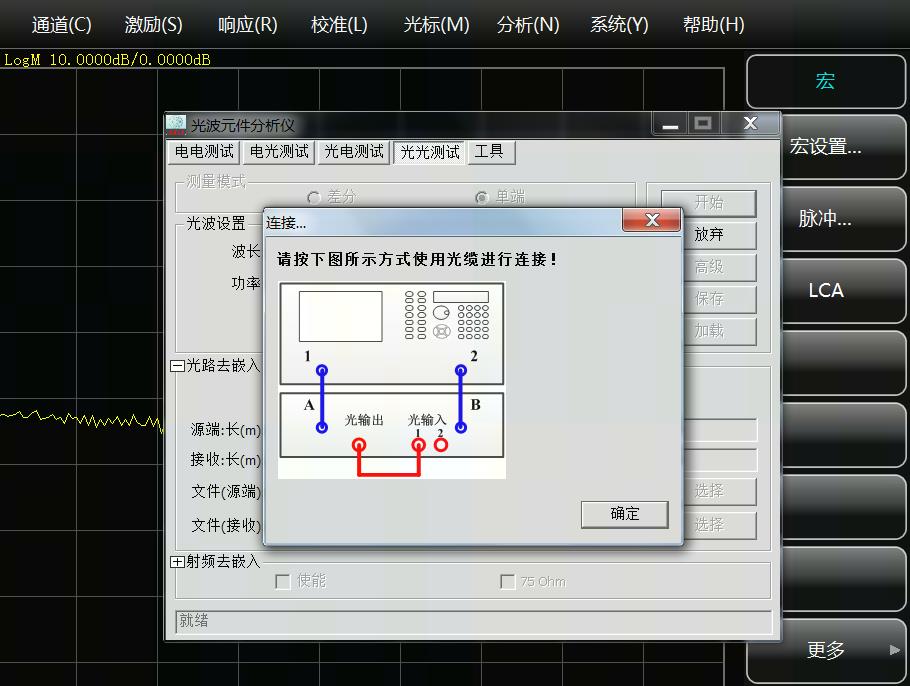Open the 校准(L) menu
The width and height of the screenshot is (910, 686).
[x=339, y=25]
